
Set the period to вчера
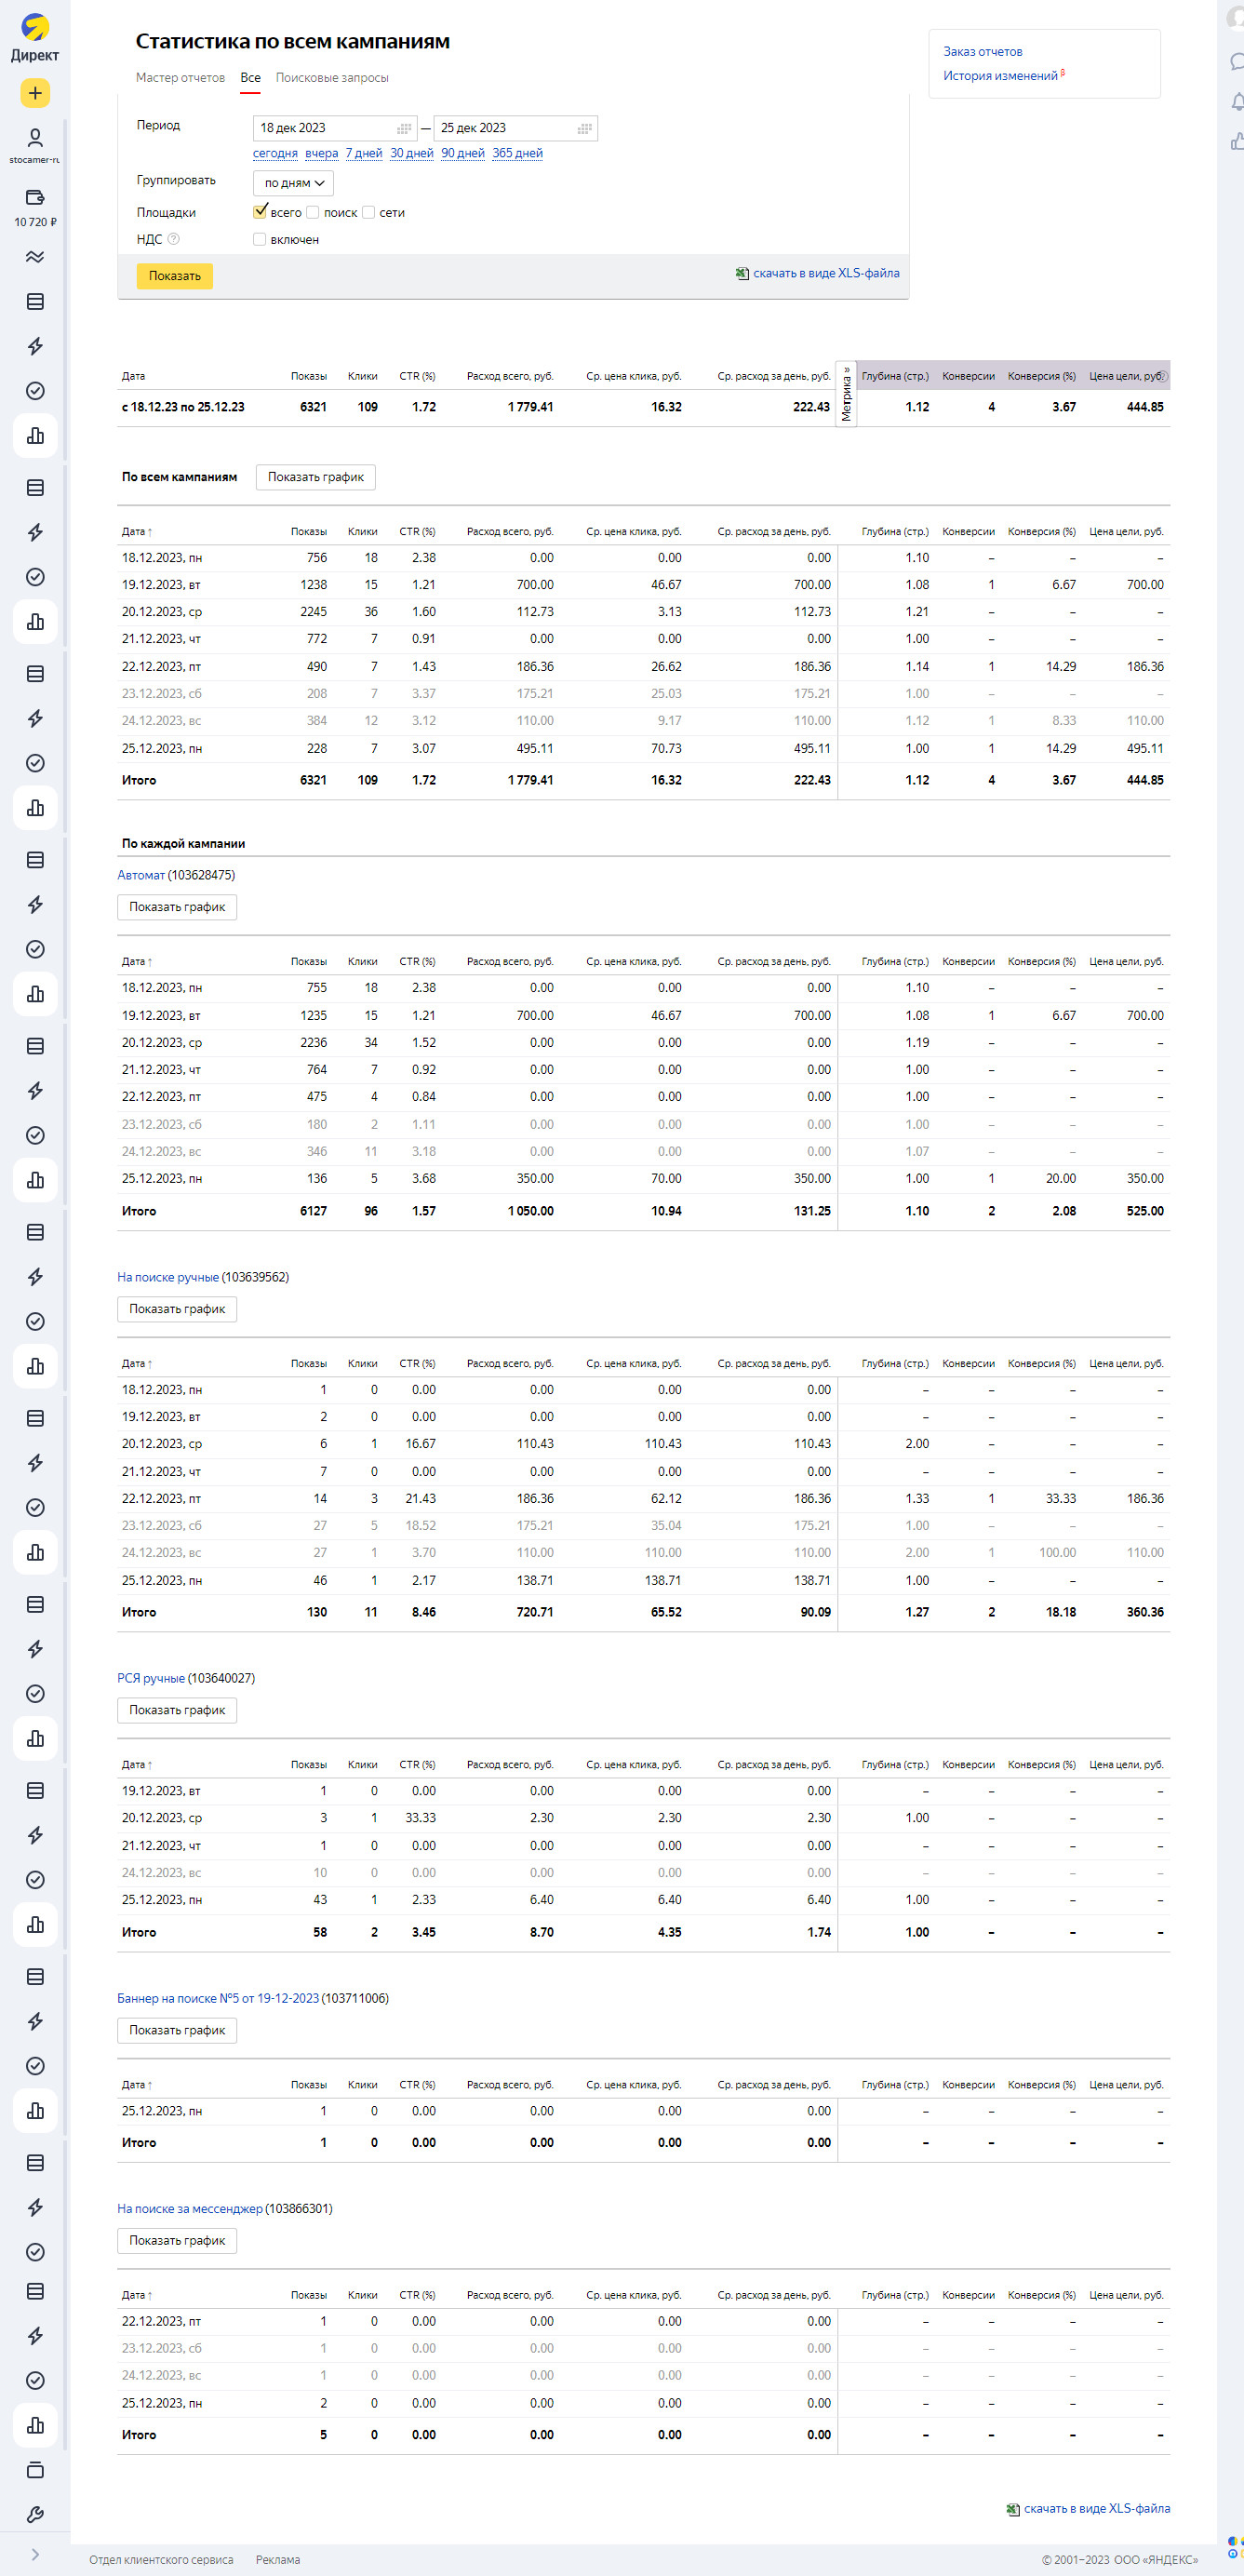321,153
